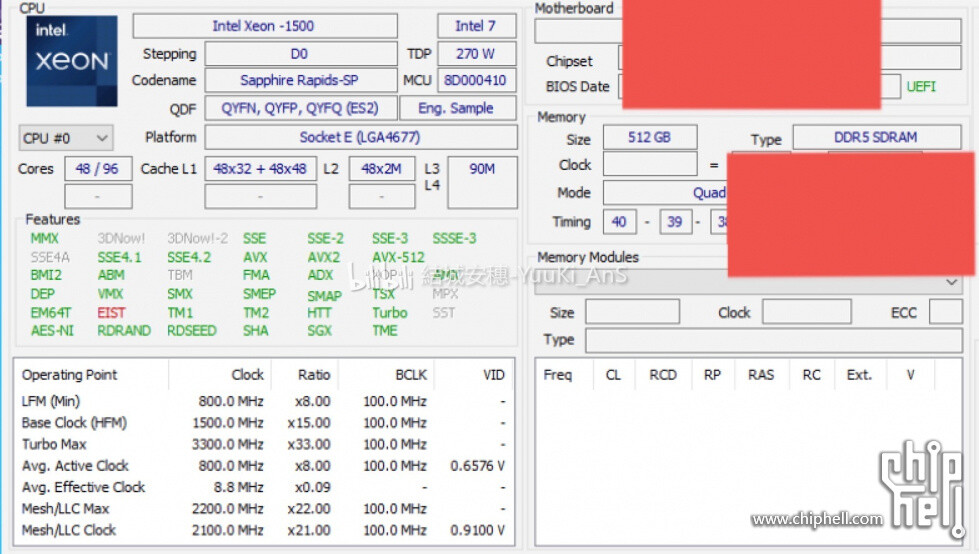This screenshot has width=979, height=554.
Task: Click the 270 W TDP field
Action: coord(477,54)
